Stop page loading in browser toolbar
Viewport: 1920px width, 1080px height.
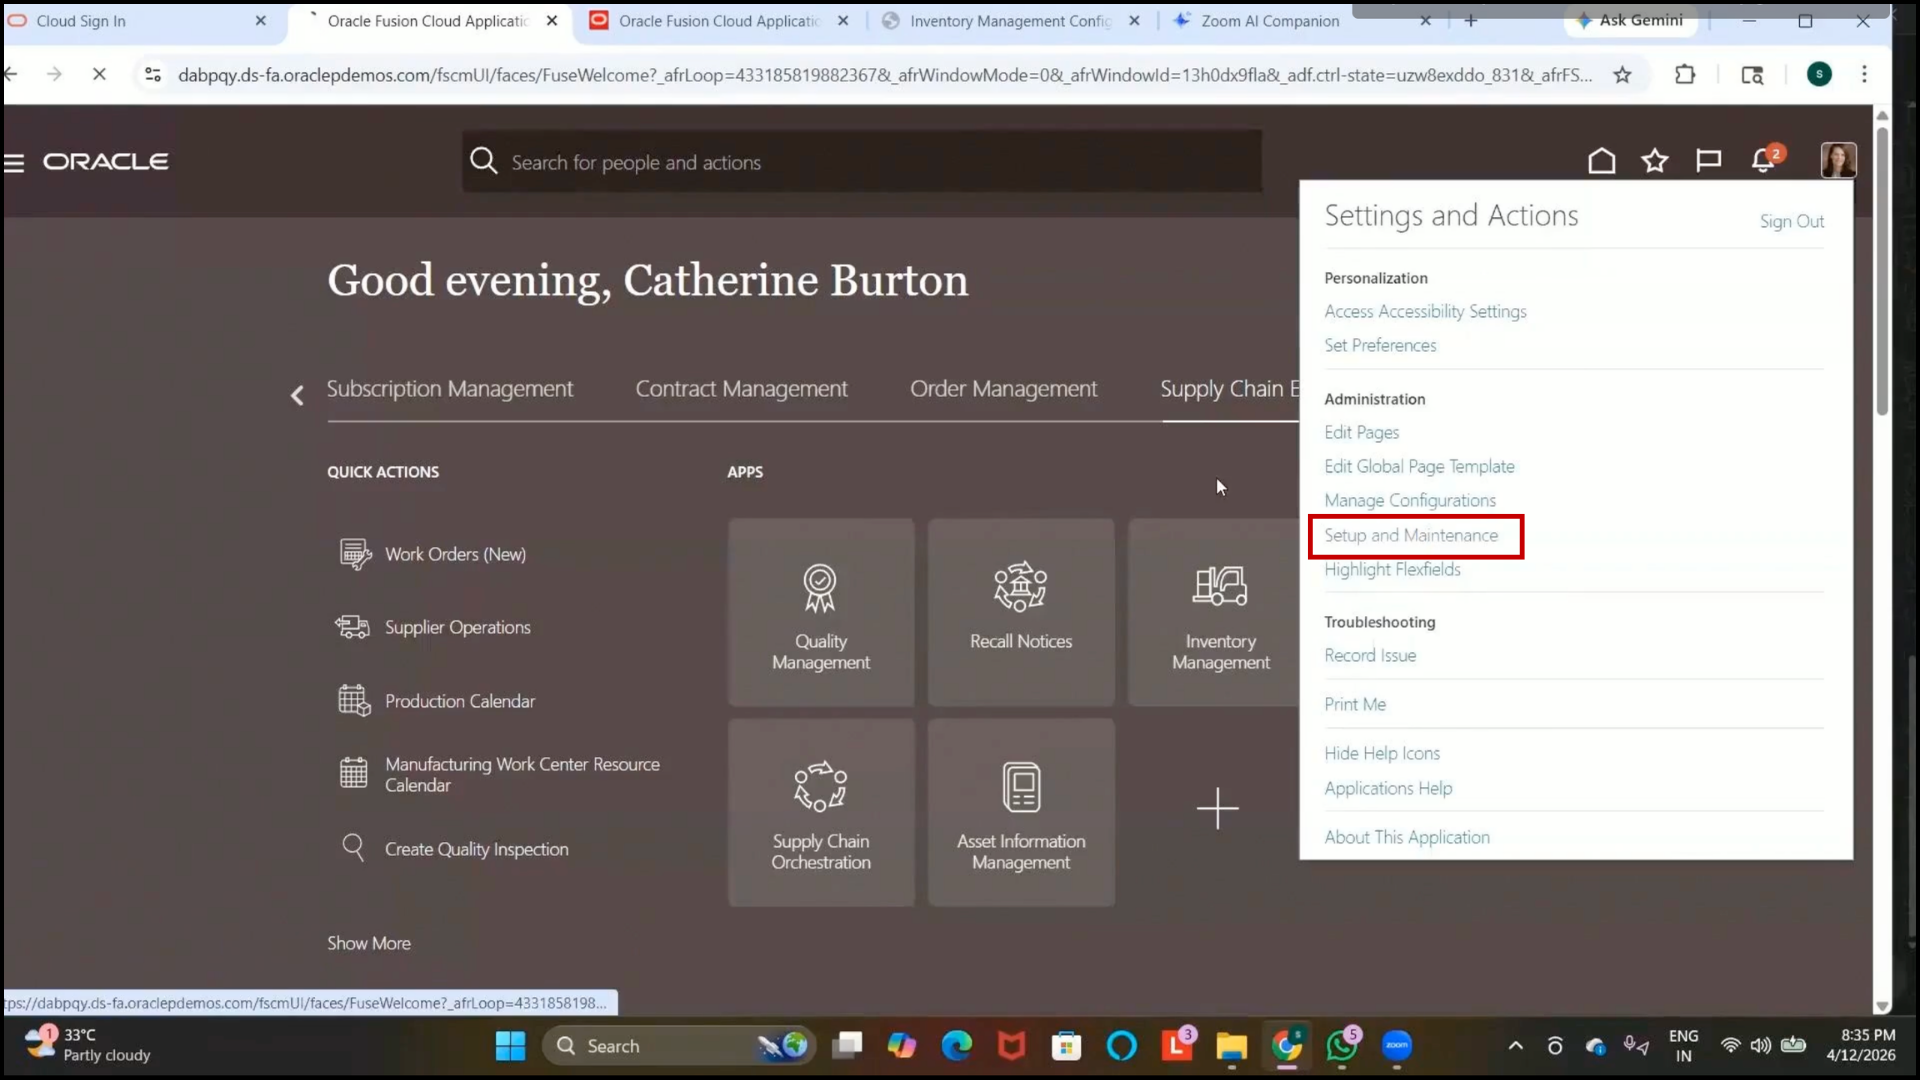(99, 74)
